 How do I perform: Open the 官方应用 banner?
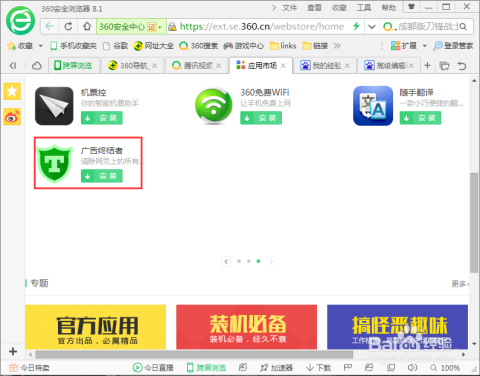click(96, 327)
